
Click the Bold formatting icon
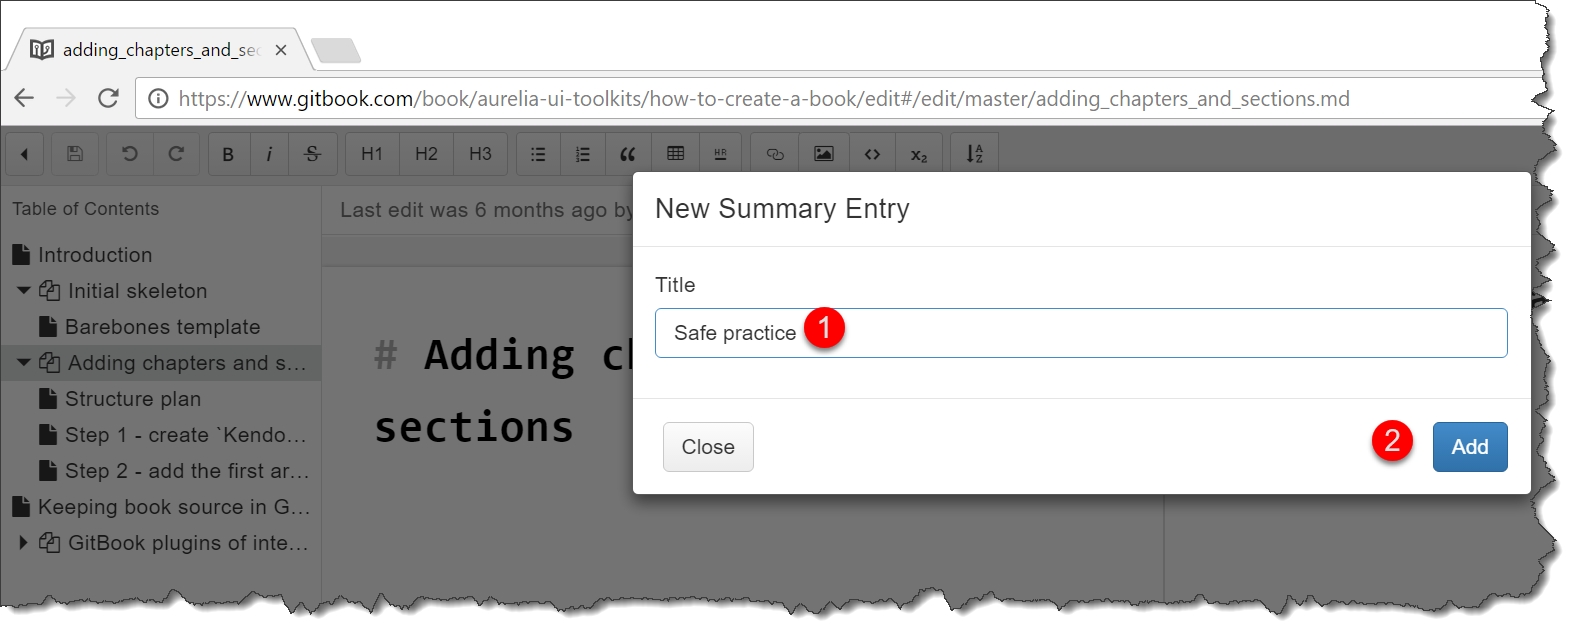pyautogui.click(x=228, y=154)
